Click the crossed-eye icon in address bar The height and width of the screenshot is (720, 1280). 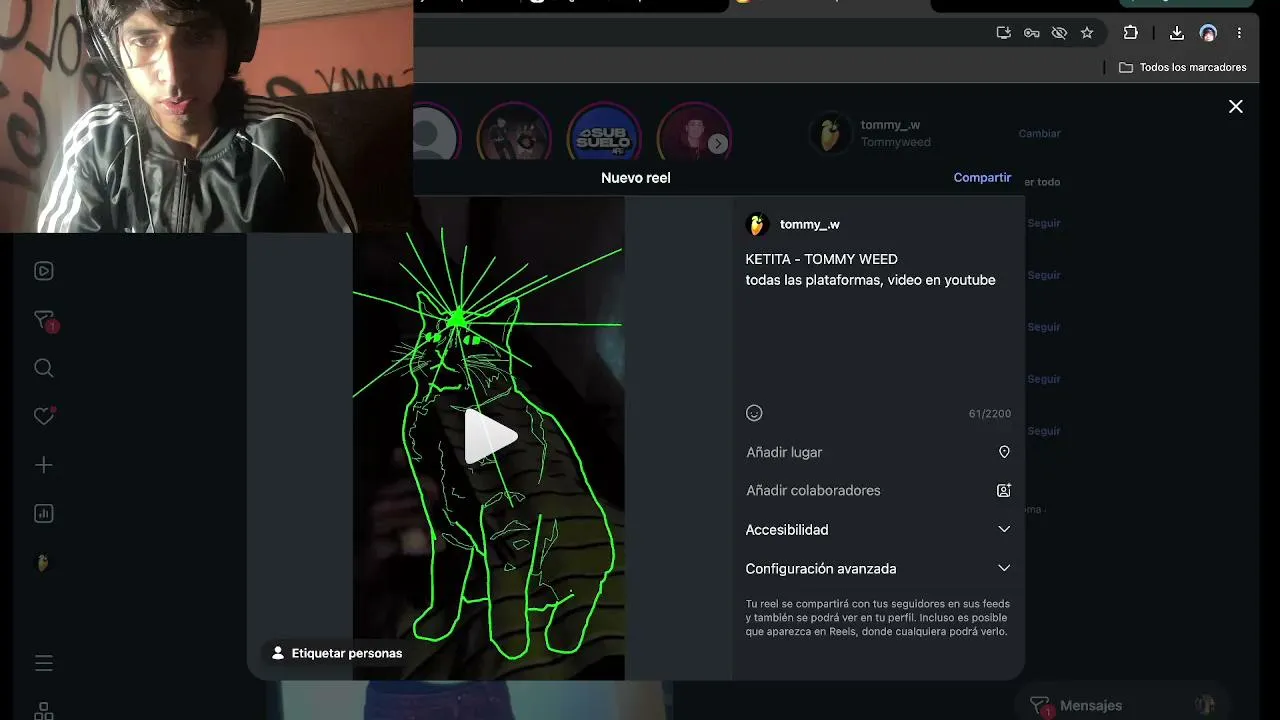pyautogui.click(x=1059, y=33)
